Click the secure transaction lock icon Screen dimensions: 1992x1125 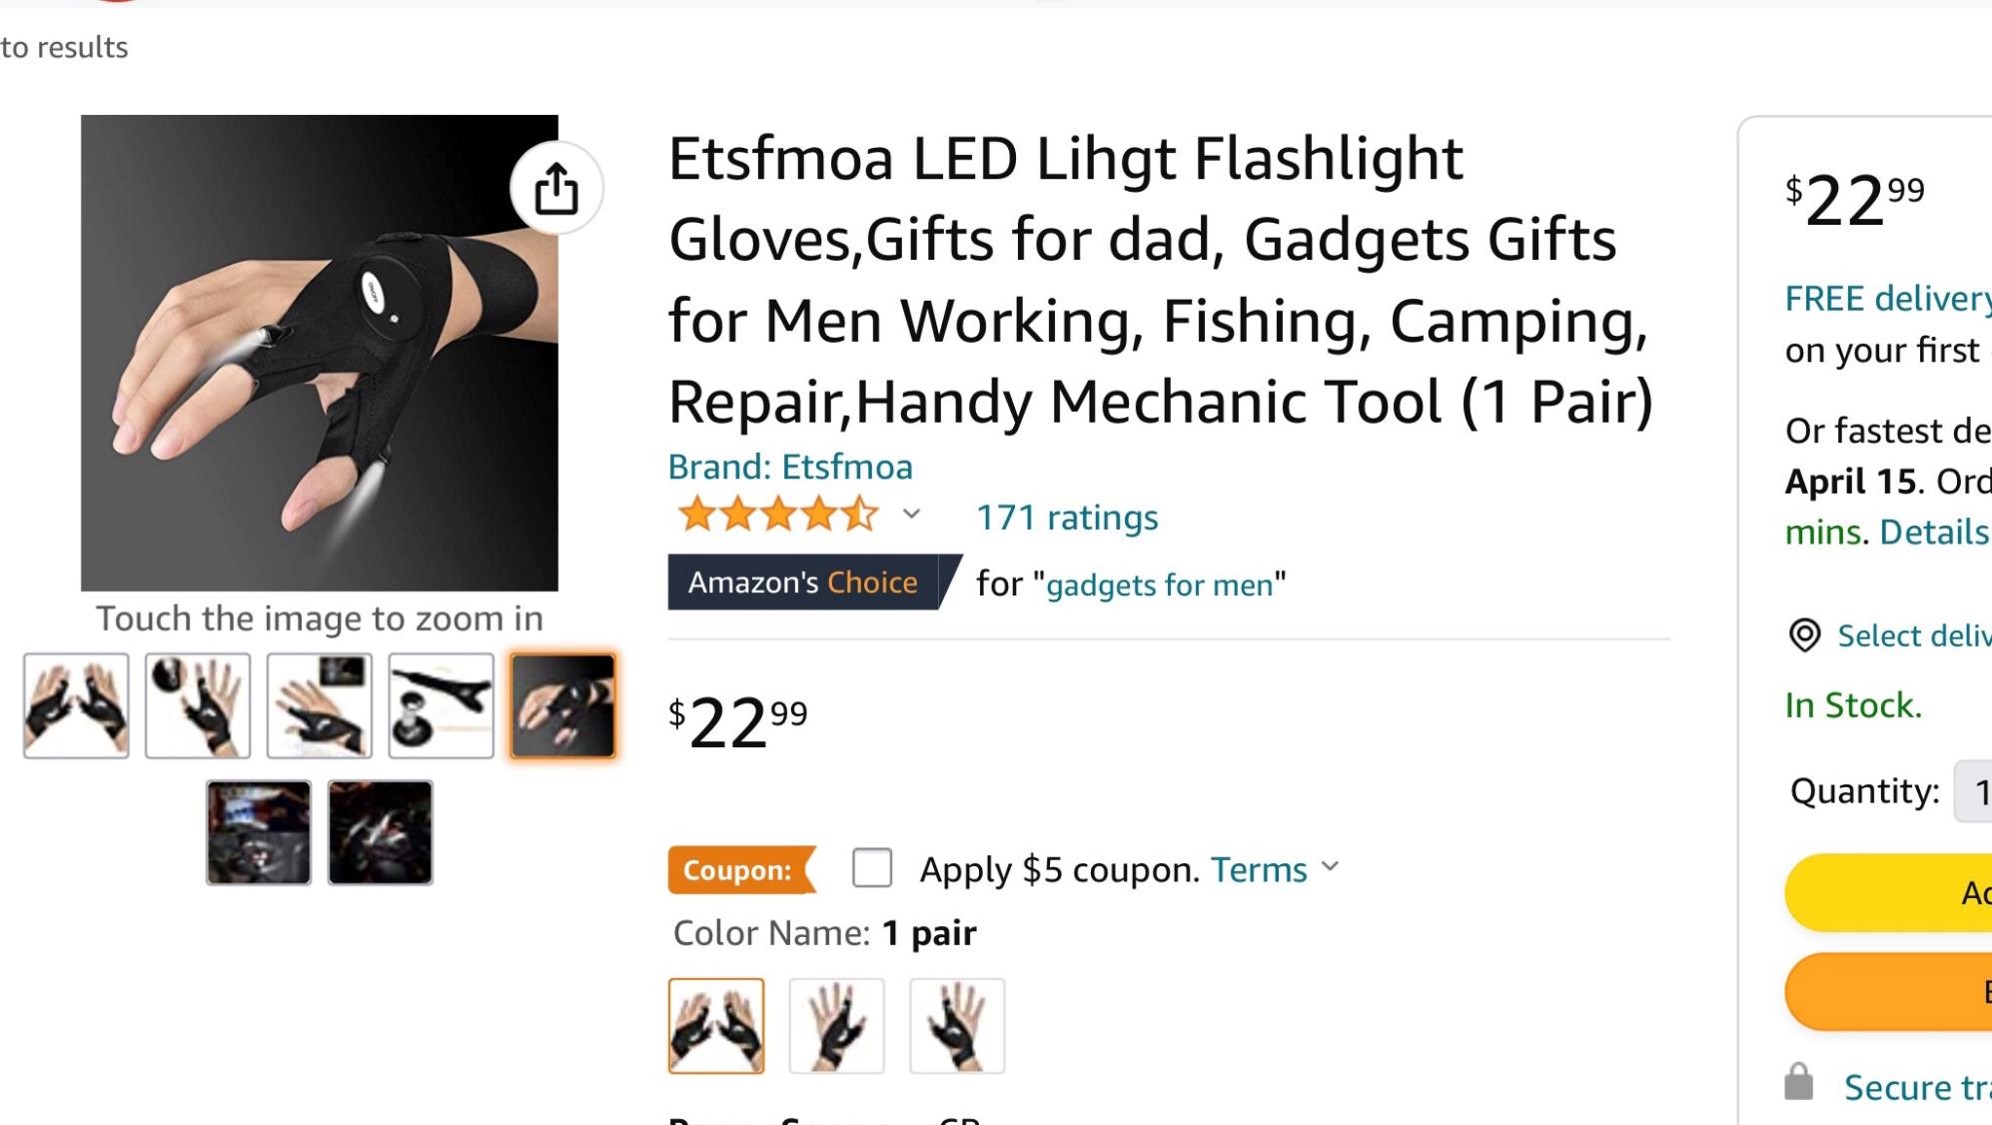1799,1083
